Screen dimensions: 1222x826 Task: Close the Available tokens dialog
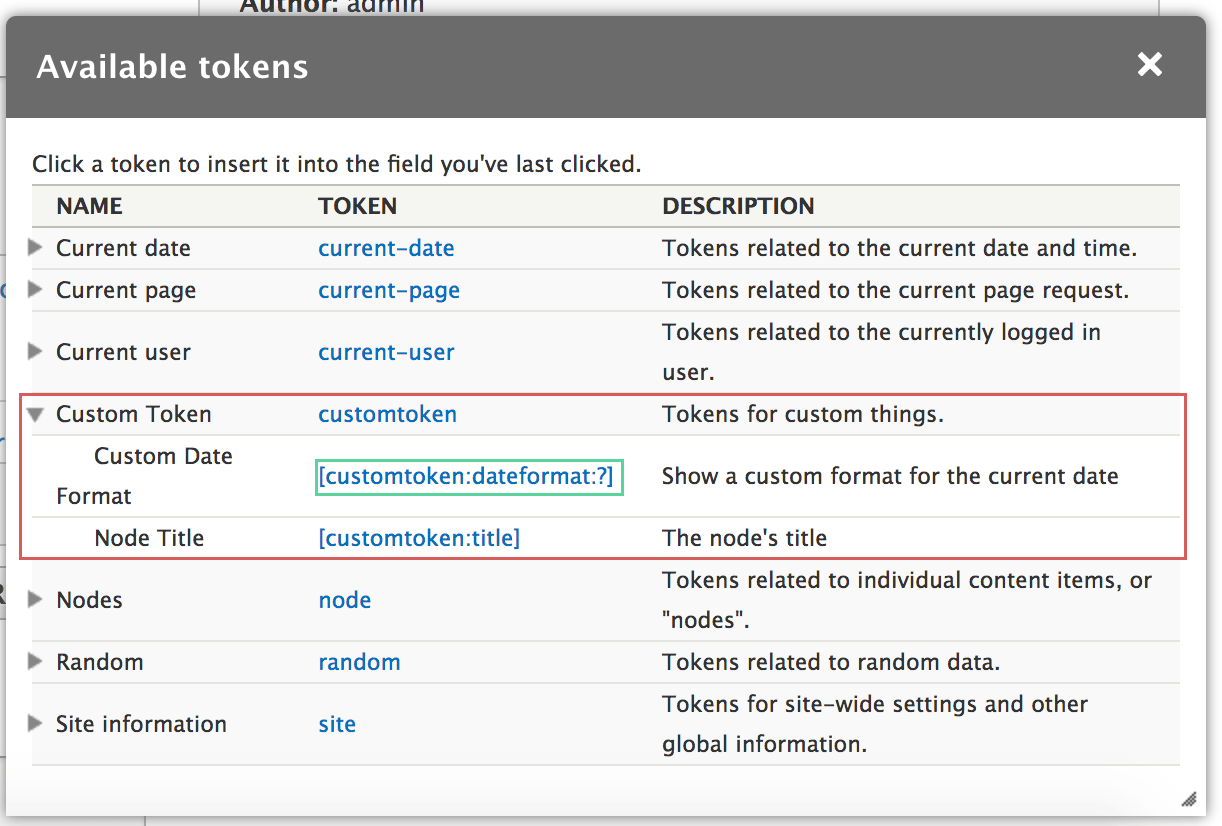coord(1150,65)
